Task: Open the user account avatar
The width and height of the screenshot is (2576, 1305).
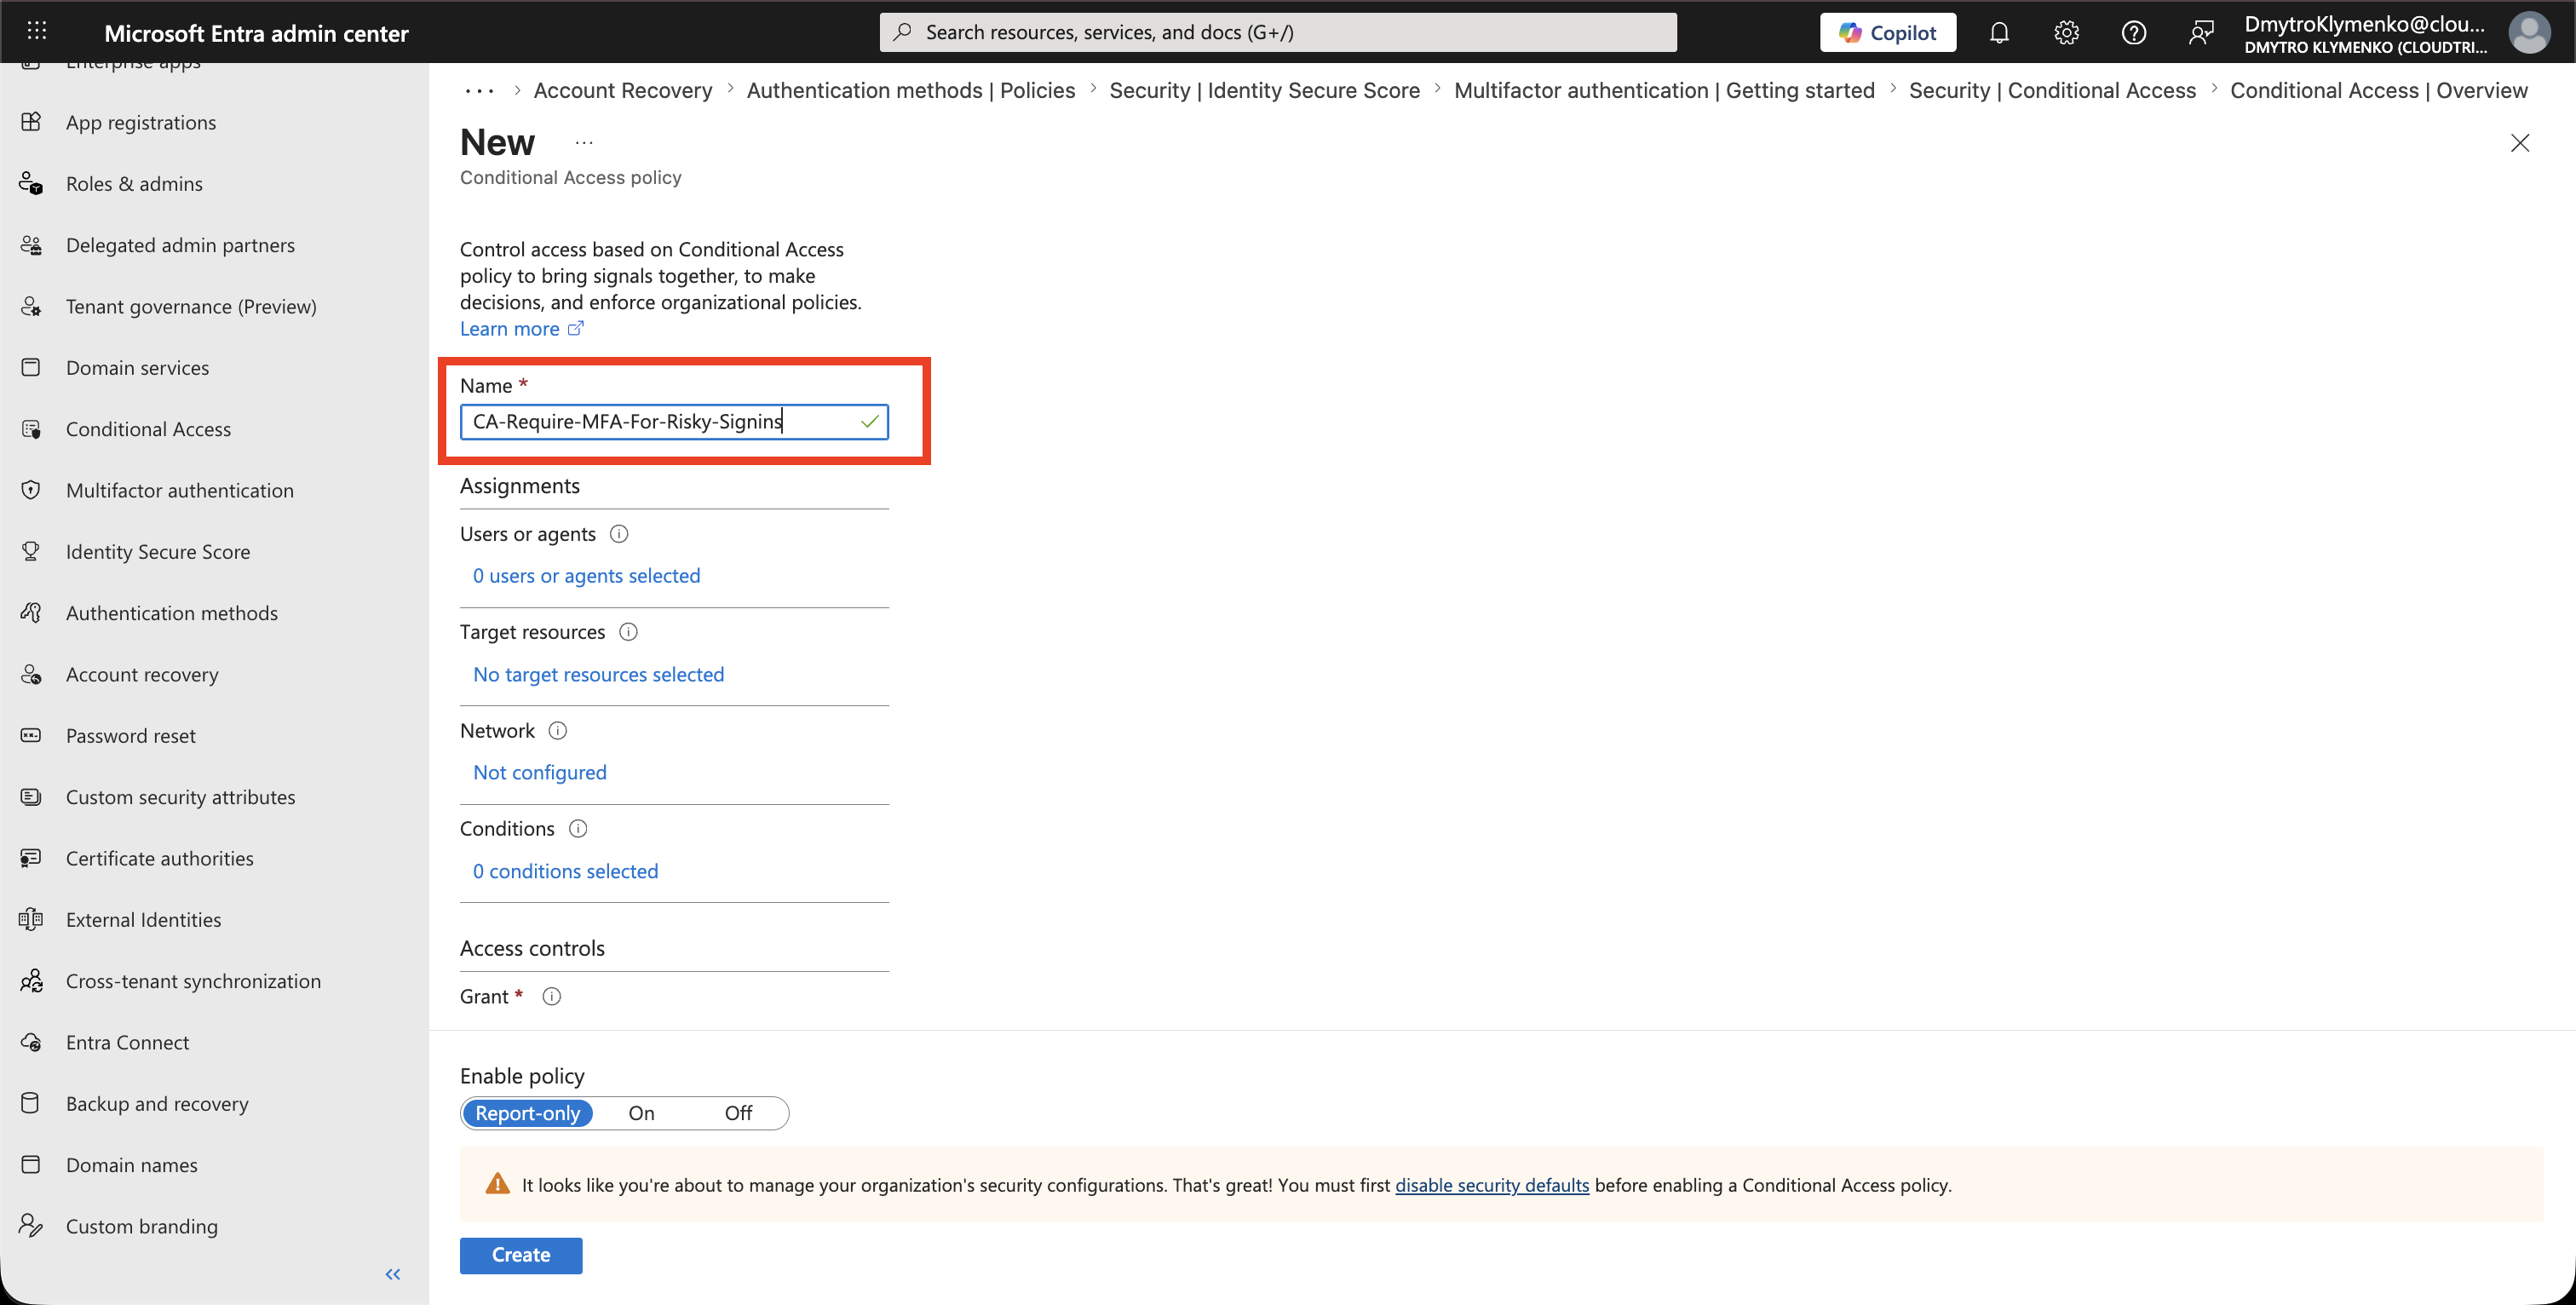Action: (x=2528, y=32)
